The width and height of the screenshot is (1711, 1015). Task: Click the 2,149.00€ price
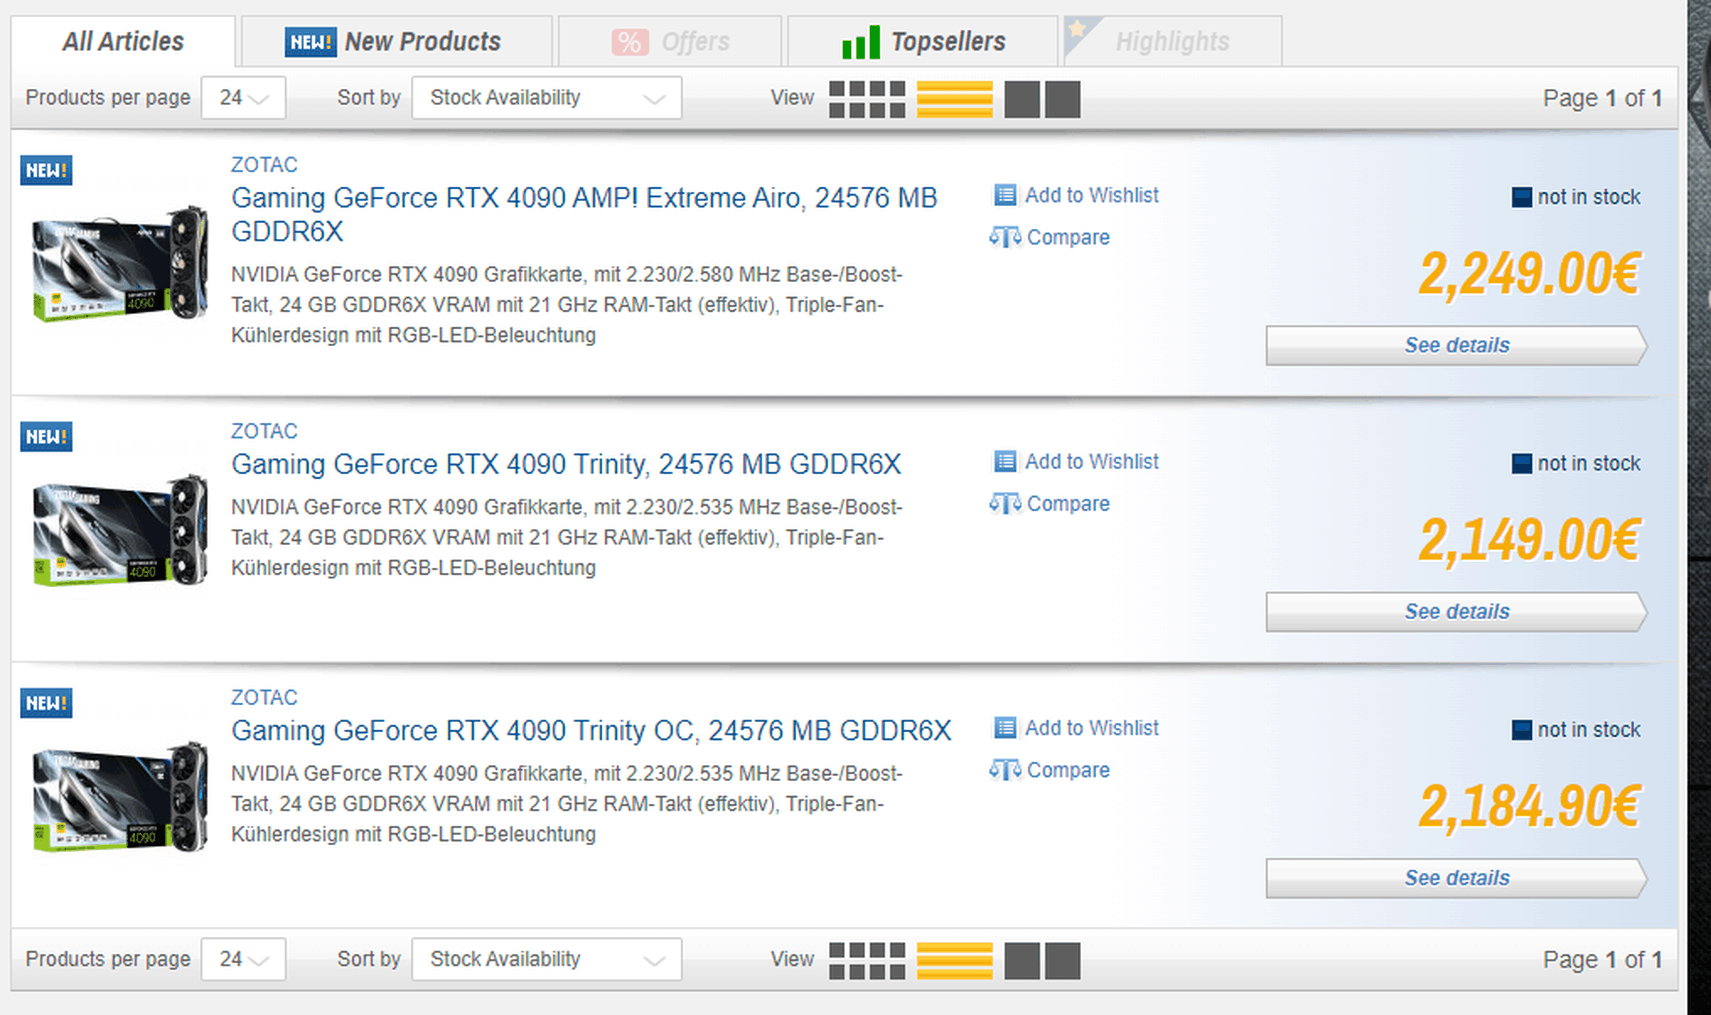[x=1530, y=540]
